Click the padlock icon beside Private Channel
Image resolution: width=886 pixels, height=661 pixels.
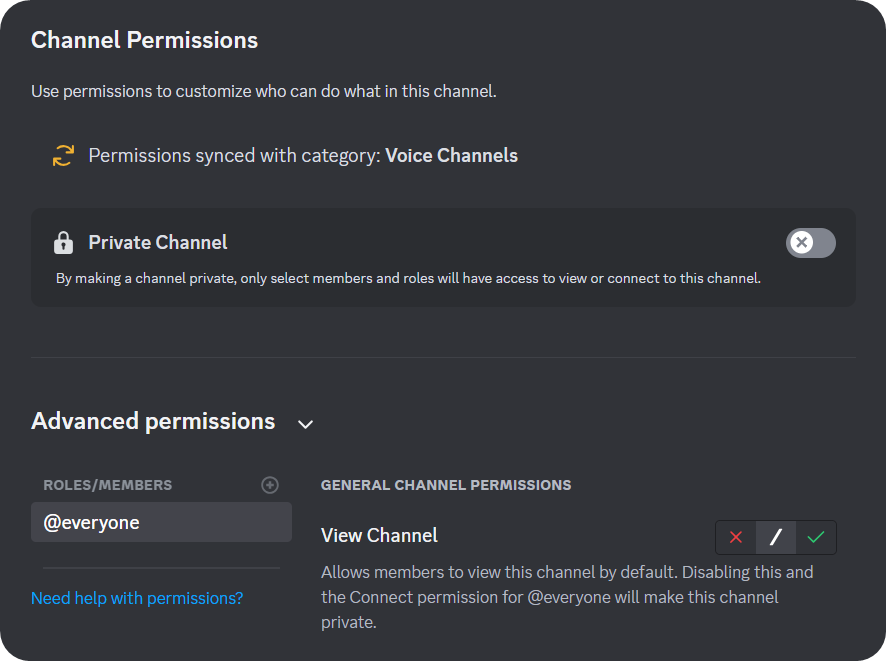[64, 242]
